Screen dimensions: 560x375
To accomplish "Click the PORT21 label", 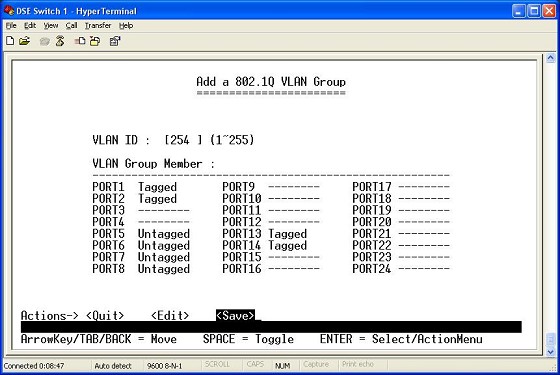I will click(372, 234).
